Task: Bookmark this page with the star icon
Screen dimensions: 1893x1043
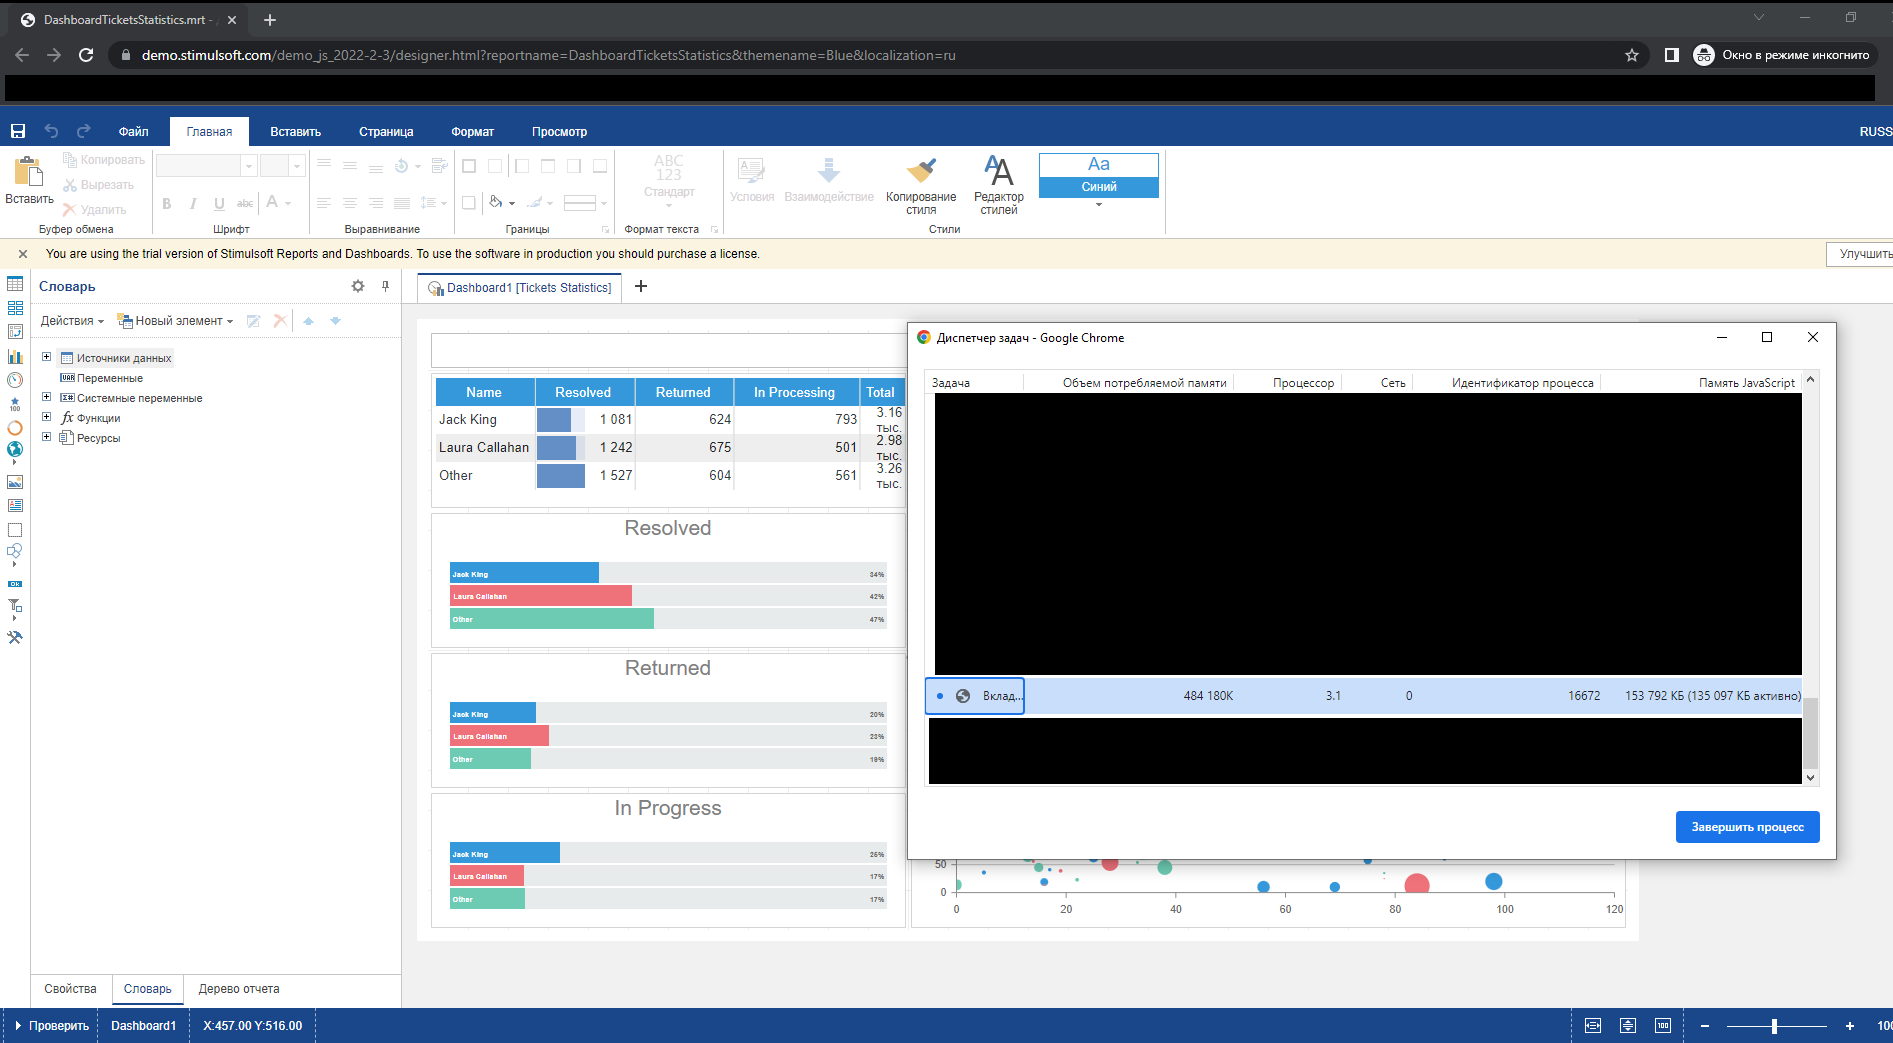Action: pos(1632,55)
